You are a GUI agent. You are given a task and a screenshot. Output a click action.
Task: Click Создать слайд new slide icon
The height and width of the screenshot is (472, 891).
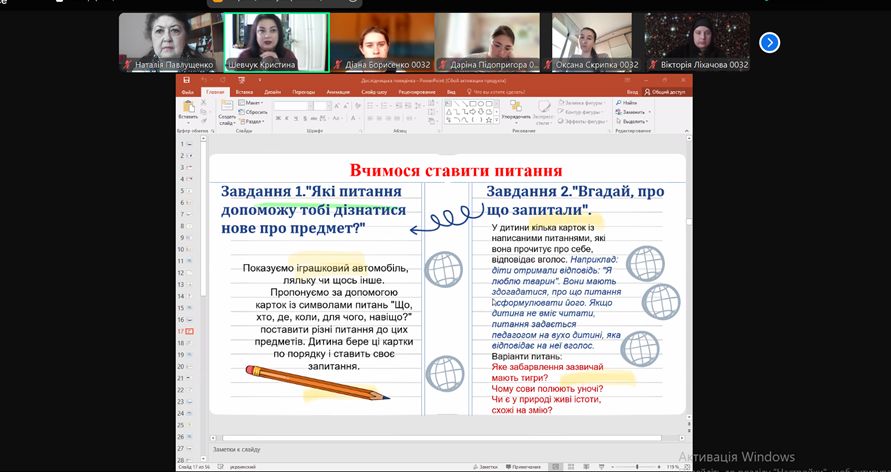click(227, 108)
